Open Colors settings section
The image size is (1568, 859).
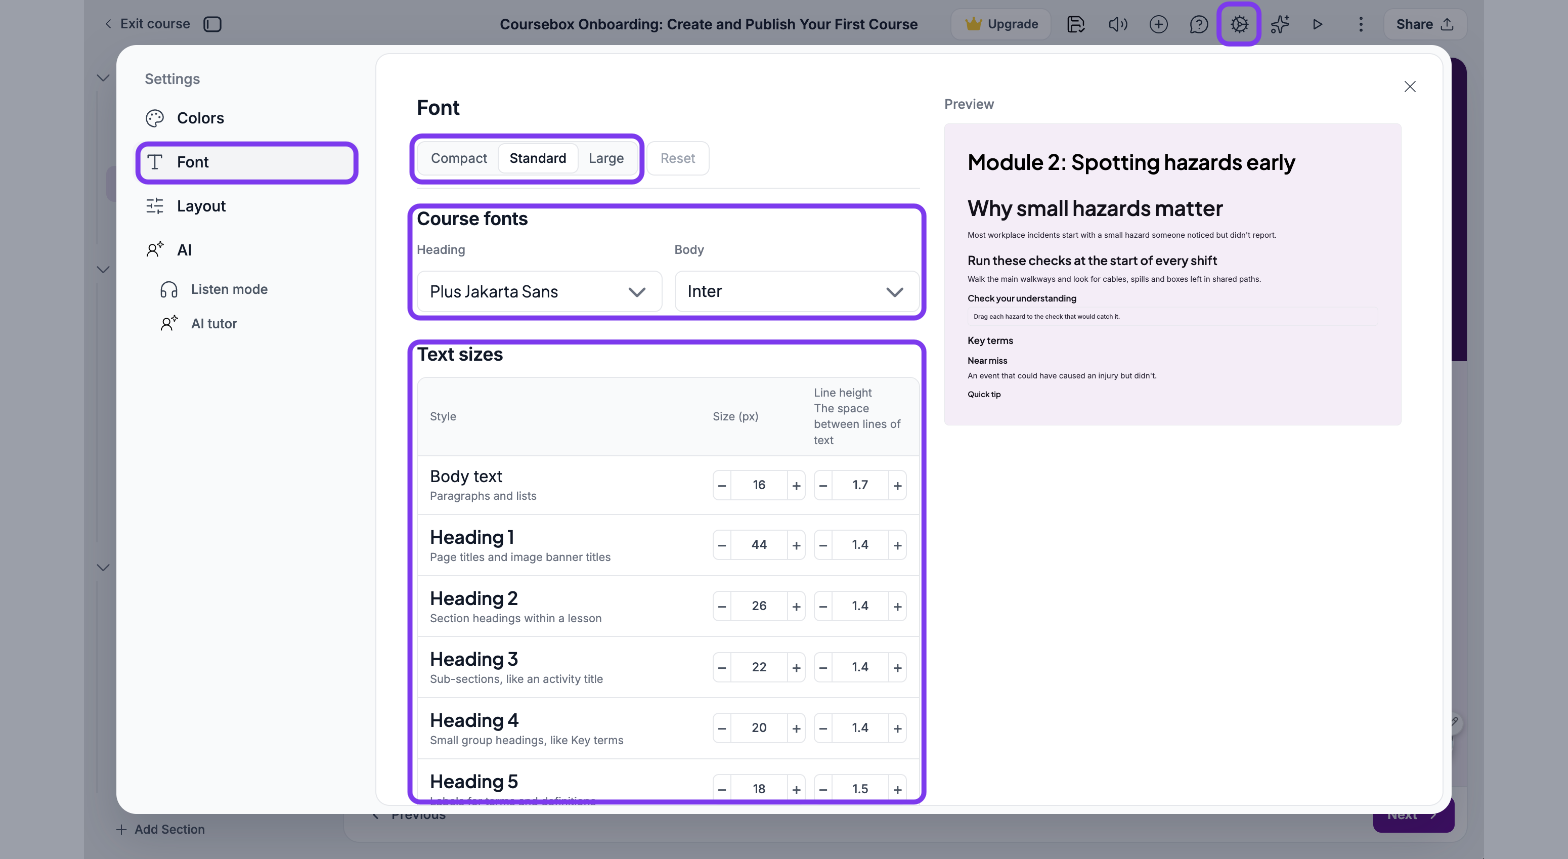pos(247,118)
